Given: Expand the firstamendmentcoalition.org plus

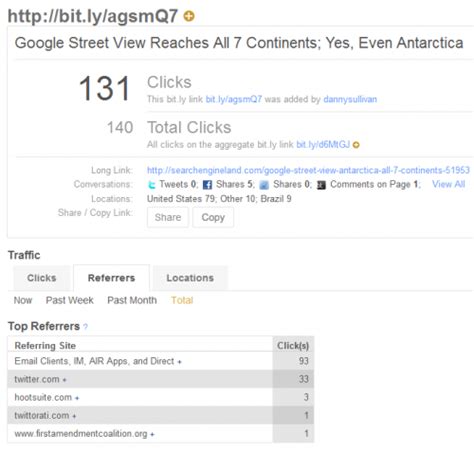Looking at the screenshot, I should [x=152, y=434].
